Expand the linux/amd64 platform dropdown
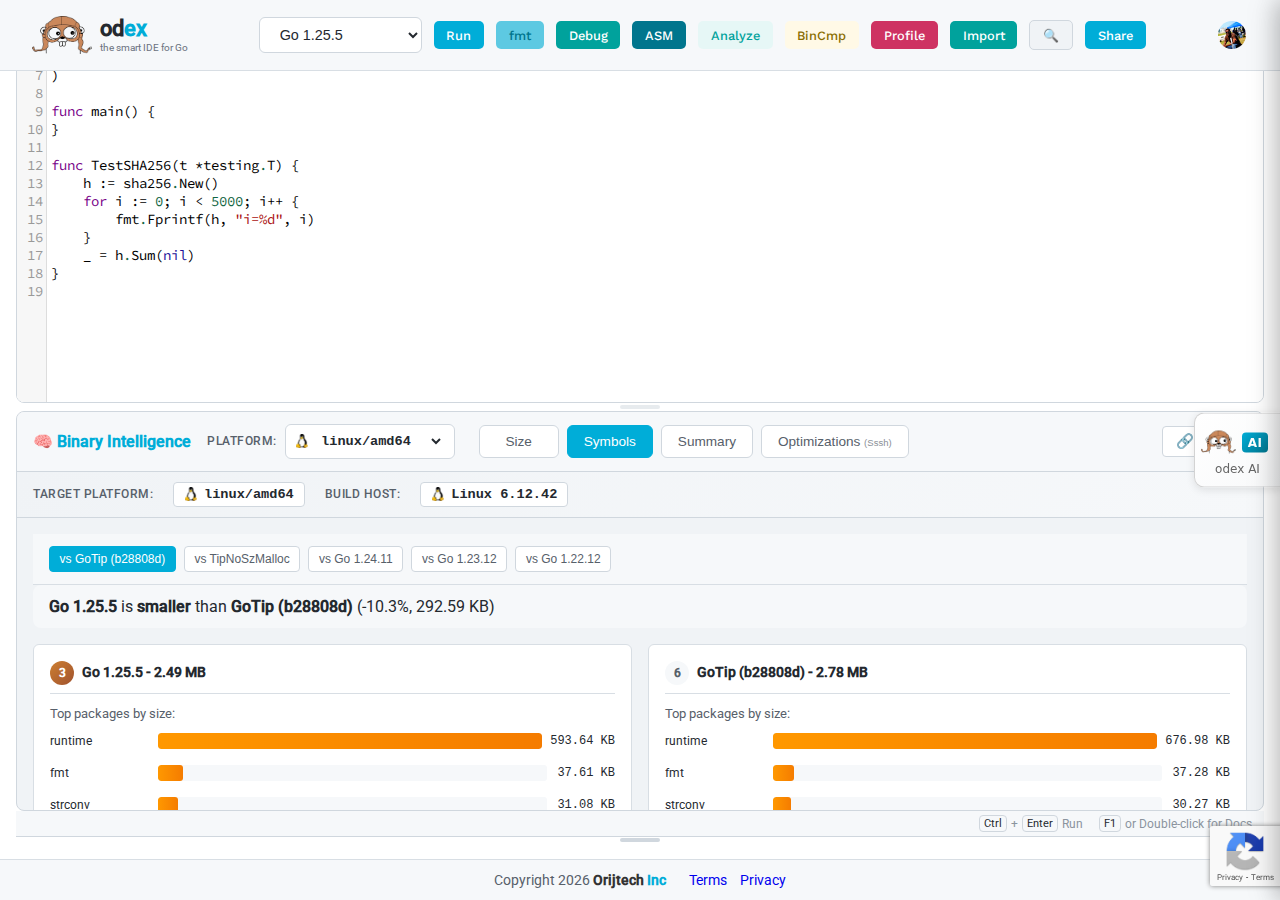The height and width of the screenshot is (900, 1280). point(370,441)
